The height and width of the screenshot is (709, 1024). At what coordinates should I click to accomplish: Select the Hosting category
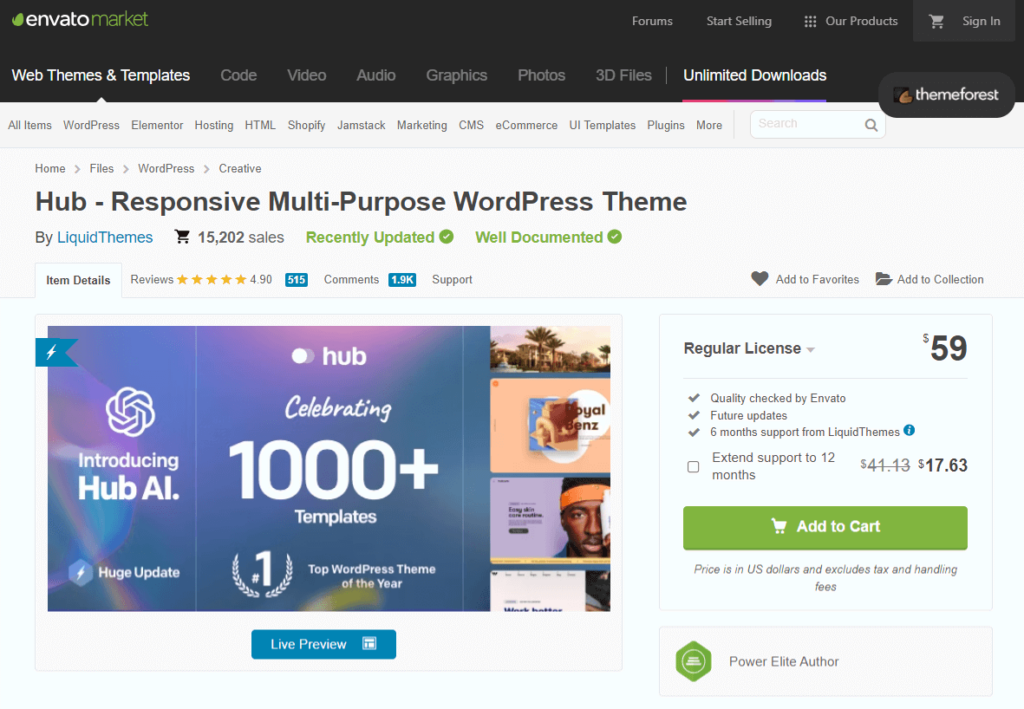tap(214, 125)
